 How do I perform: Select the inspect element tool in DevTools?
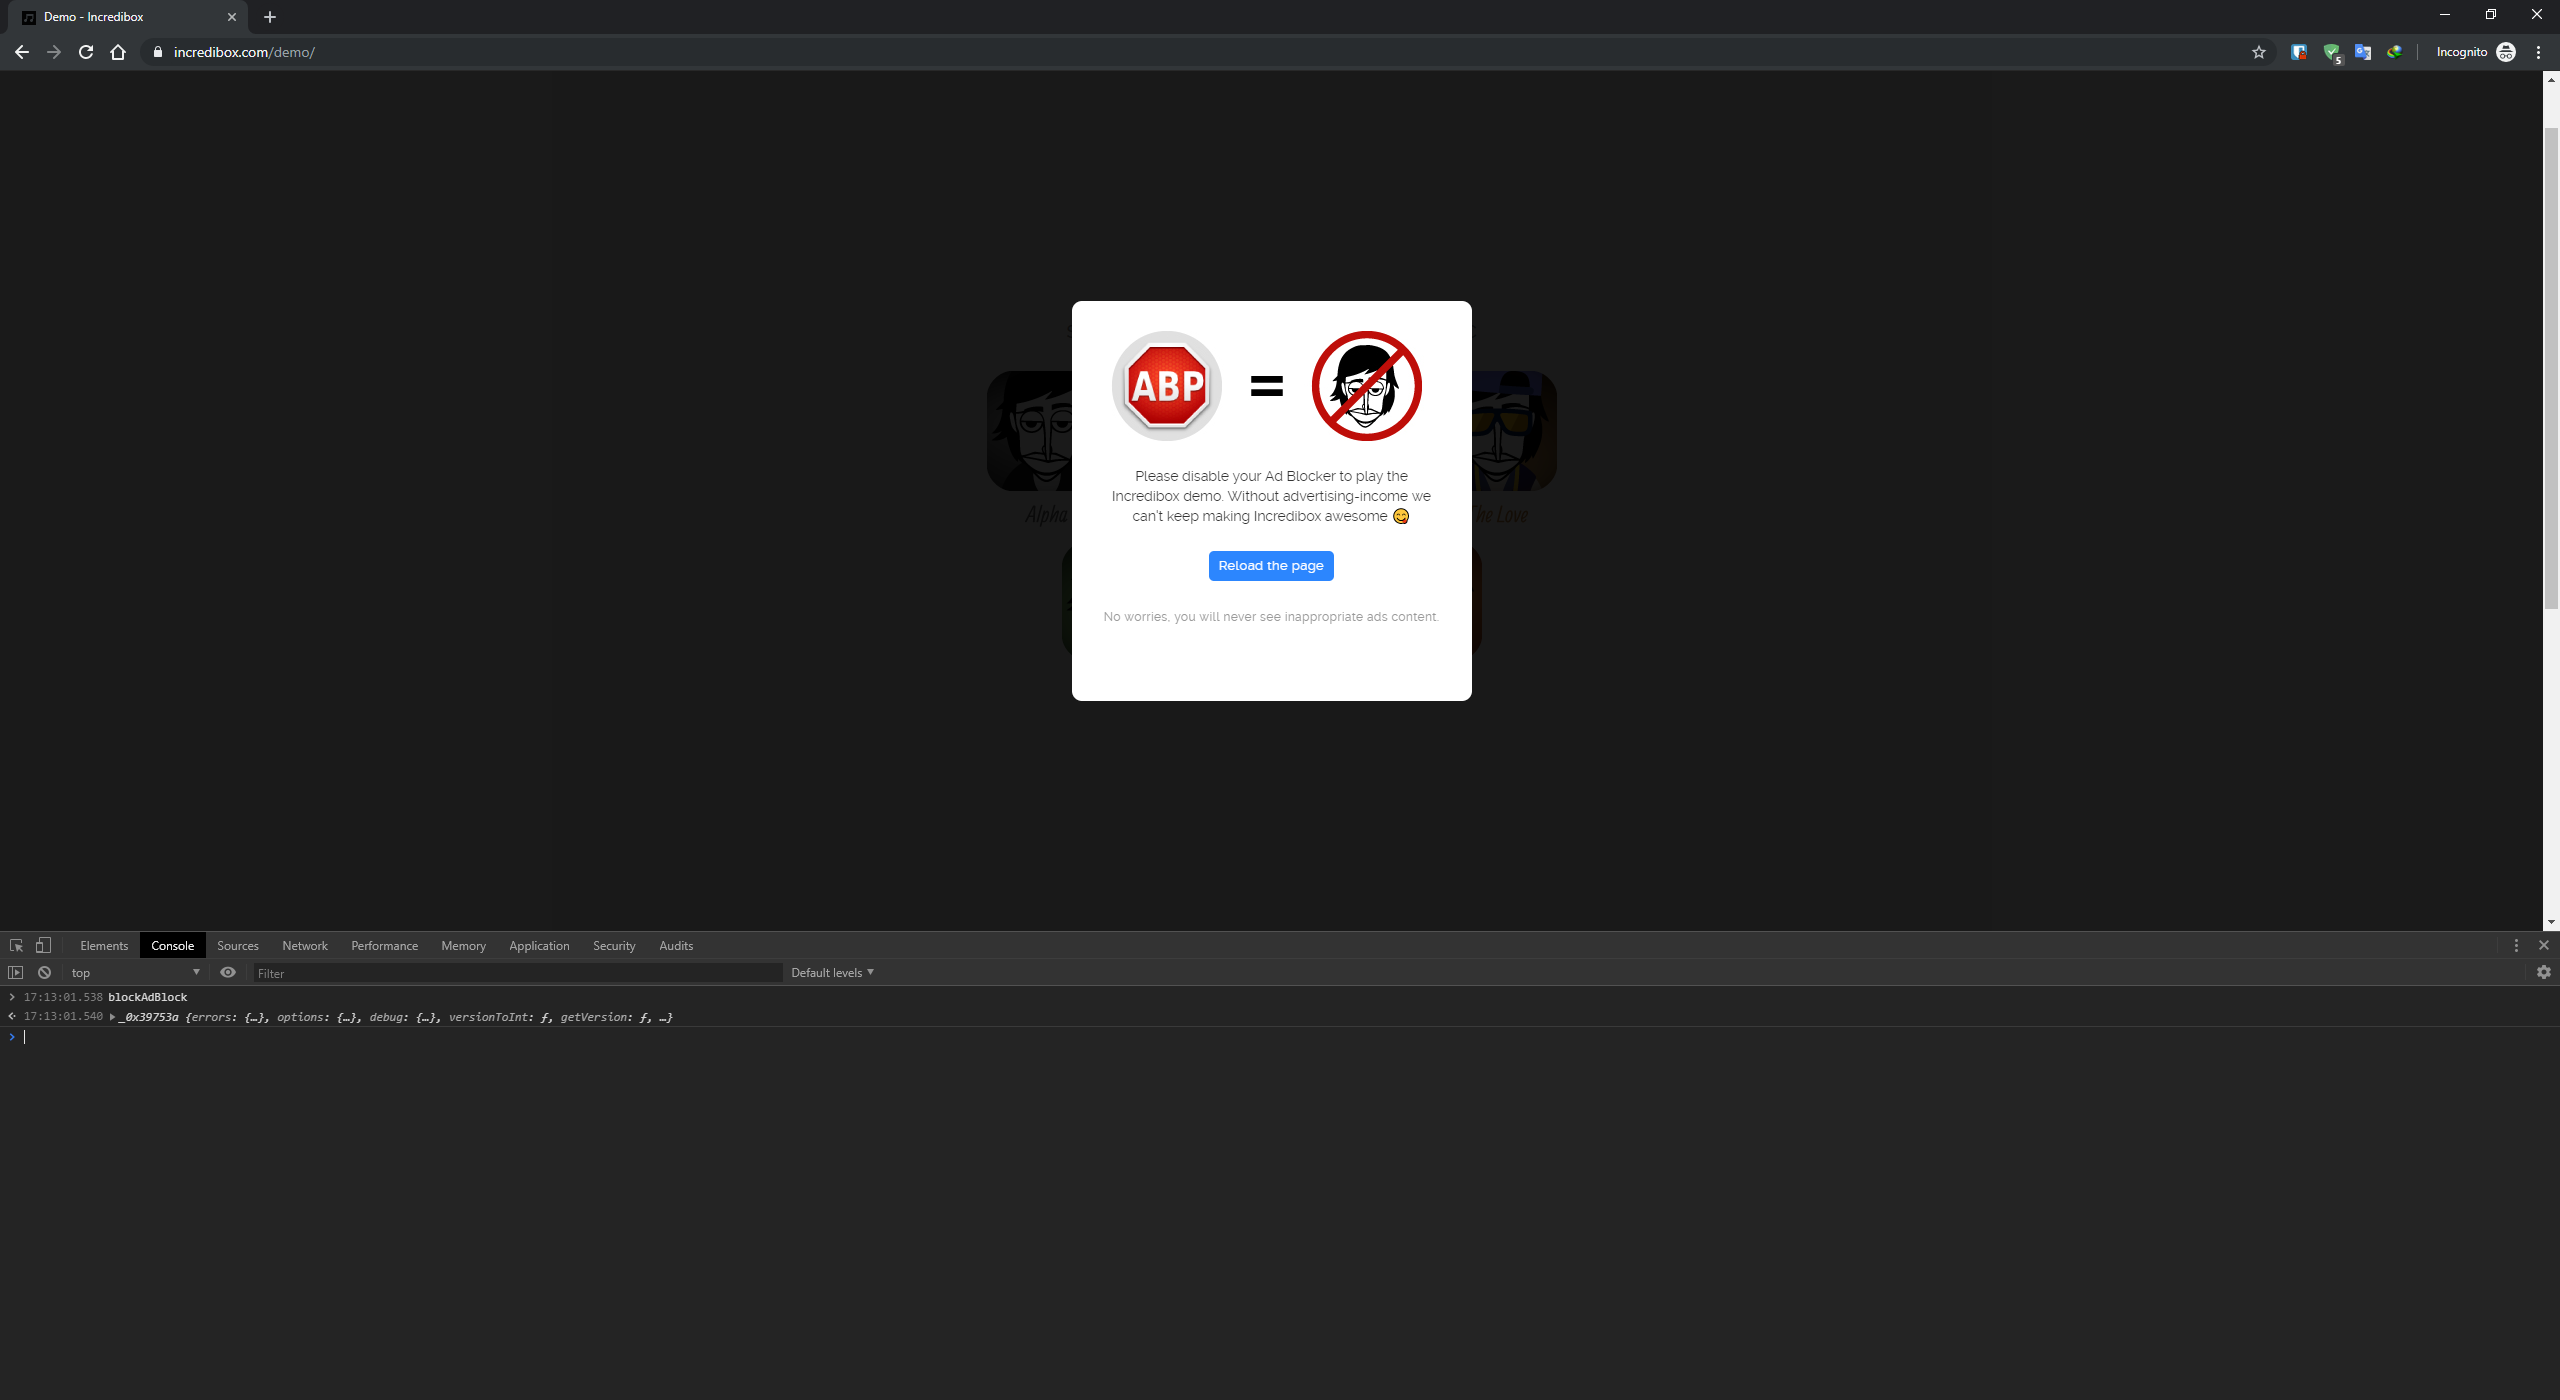16,945
